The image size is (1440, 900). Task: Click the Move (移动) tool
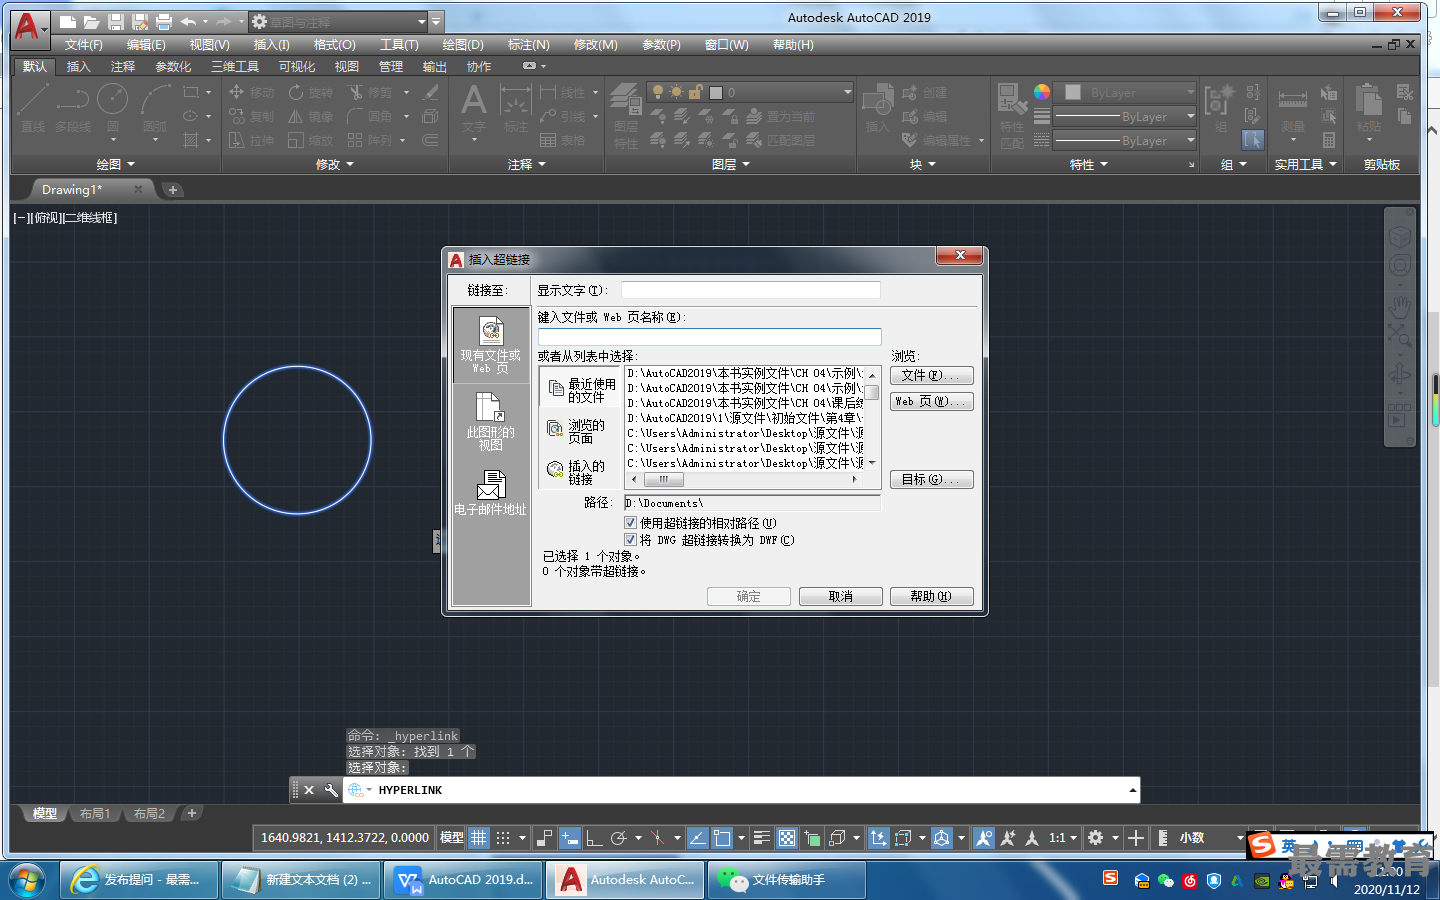coord(252,92)
